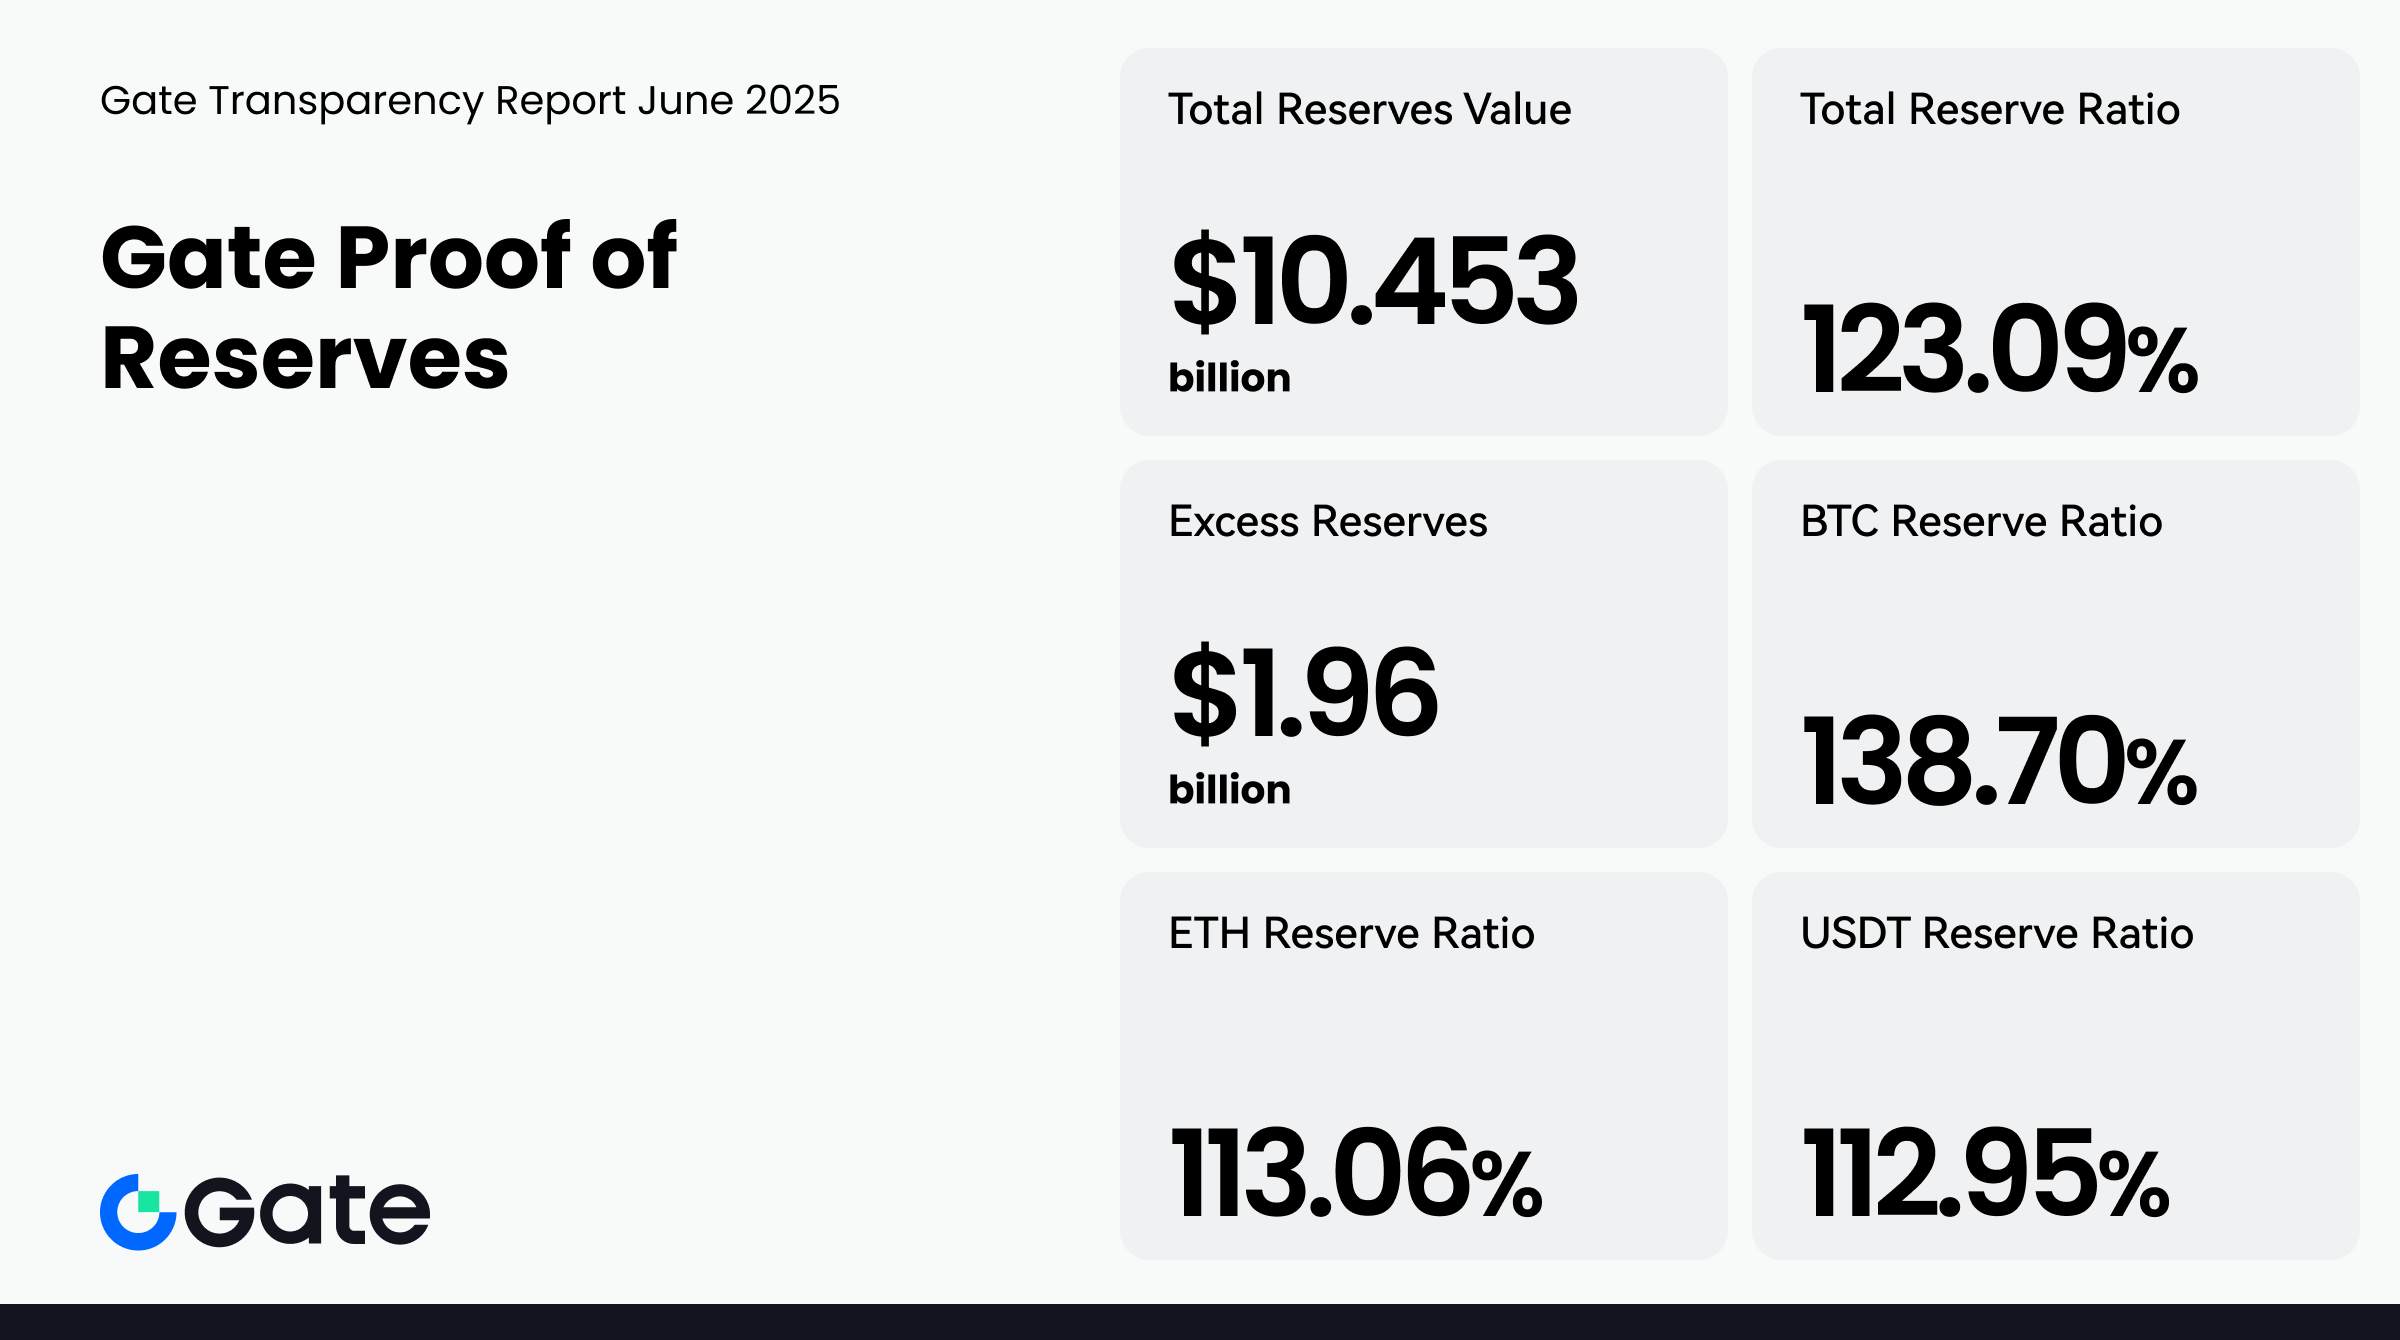
Task: Click the 'Total Reserves Value' card label
Action: 1369,109
